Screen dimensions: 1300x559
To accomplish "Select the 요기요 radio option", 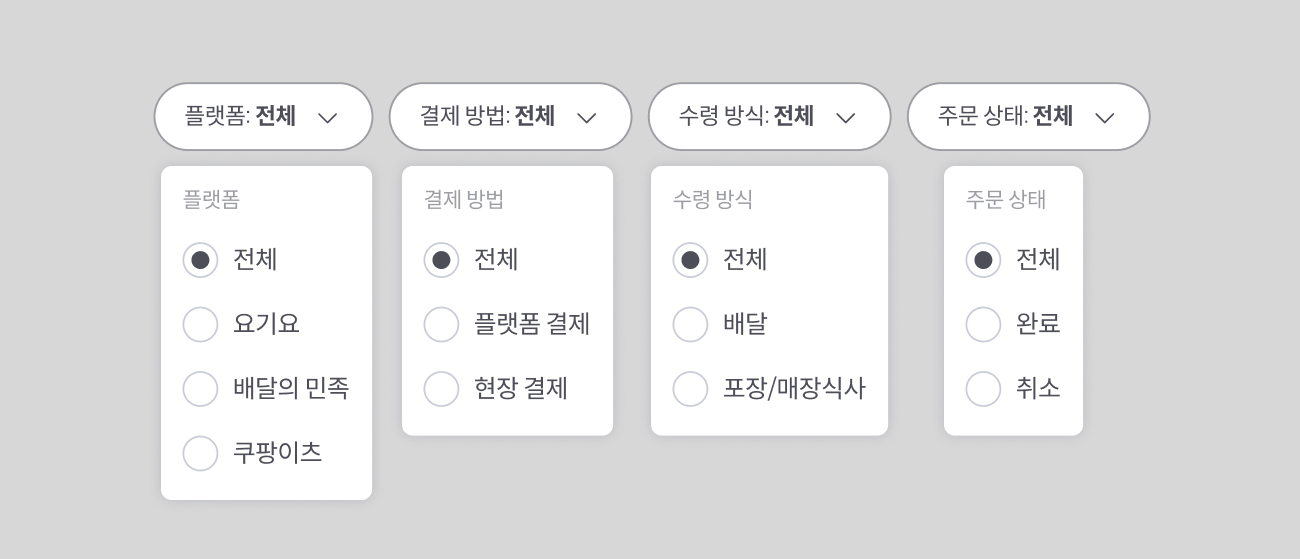I will [200, 324].
